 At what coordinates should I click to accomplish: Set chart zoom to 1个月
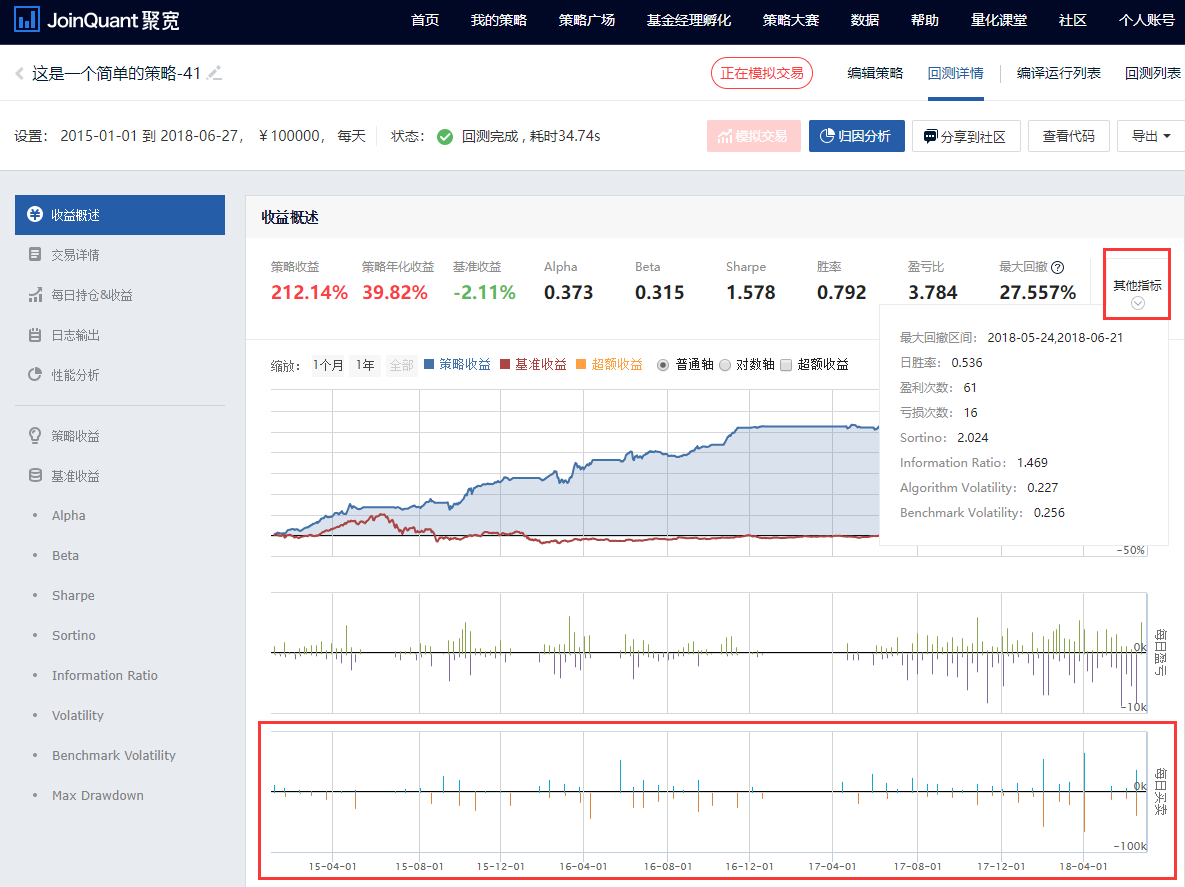coord(328,365)
